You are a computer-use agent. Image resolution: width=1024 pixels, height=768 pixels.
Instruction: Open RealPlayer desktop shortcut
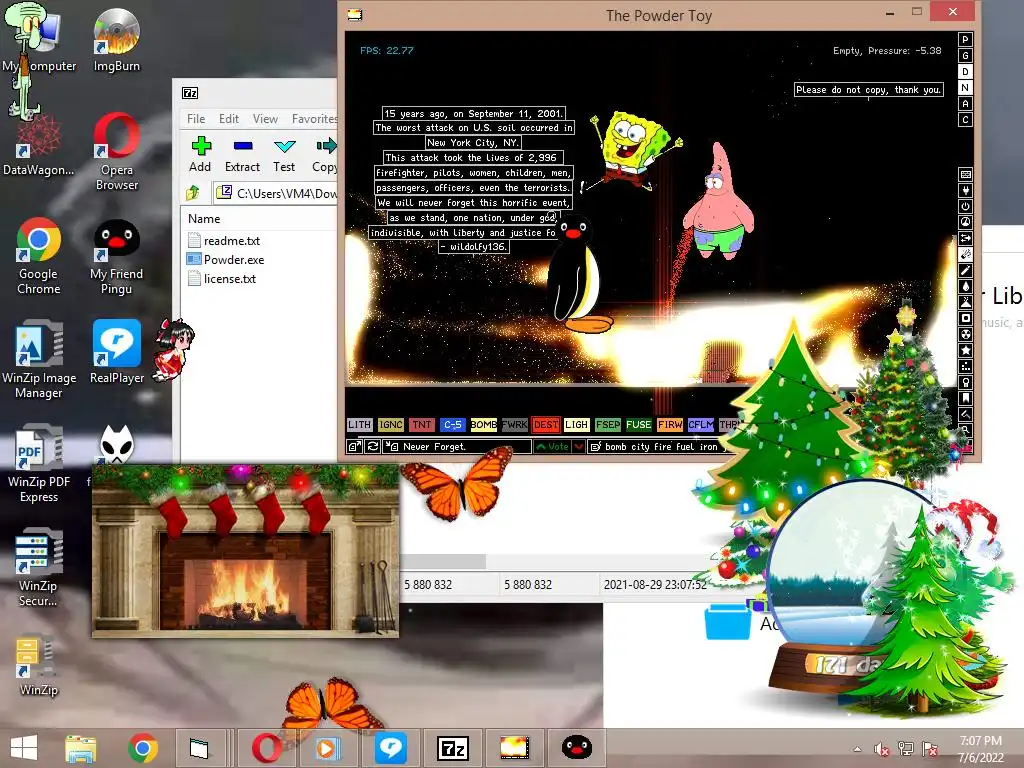tap(117, 353)
